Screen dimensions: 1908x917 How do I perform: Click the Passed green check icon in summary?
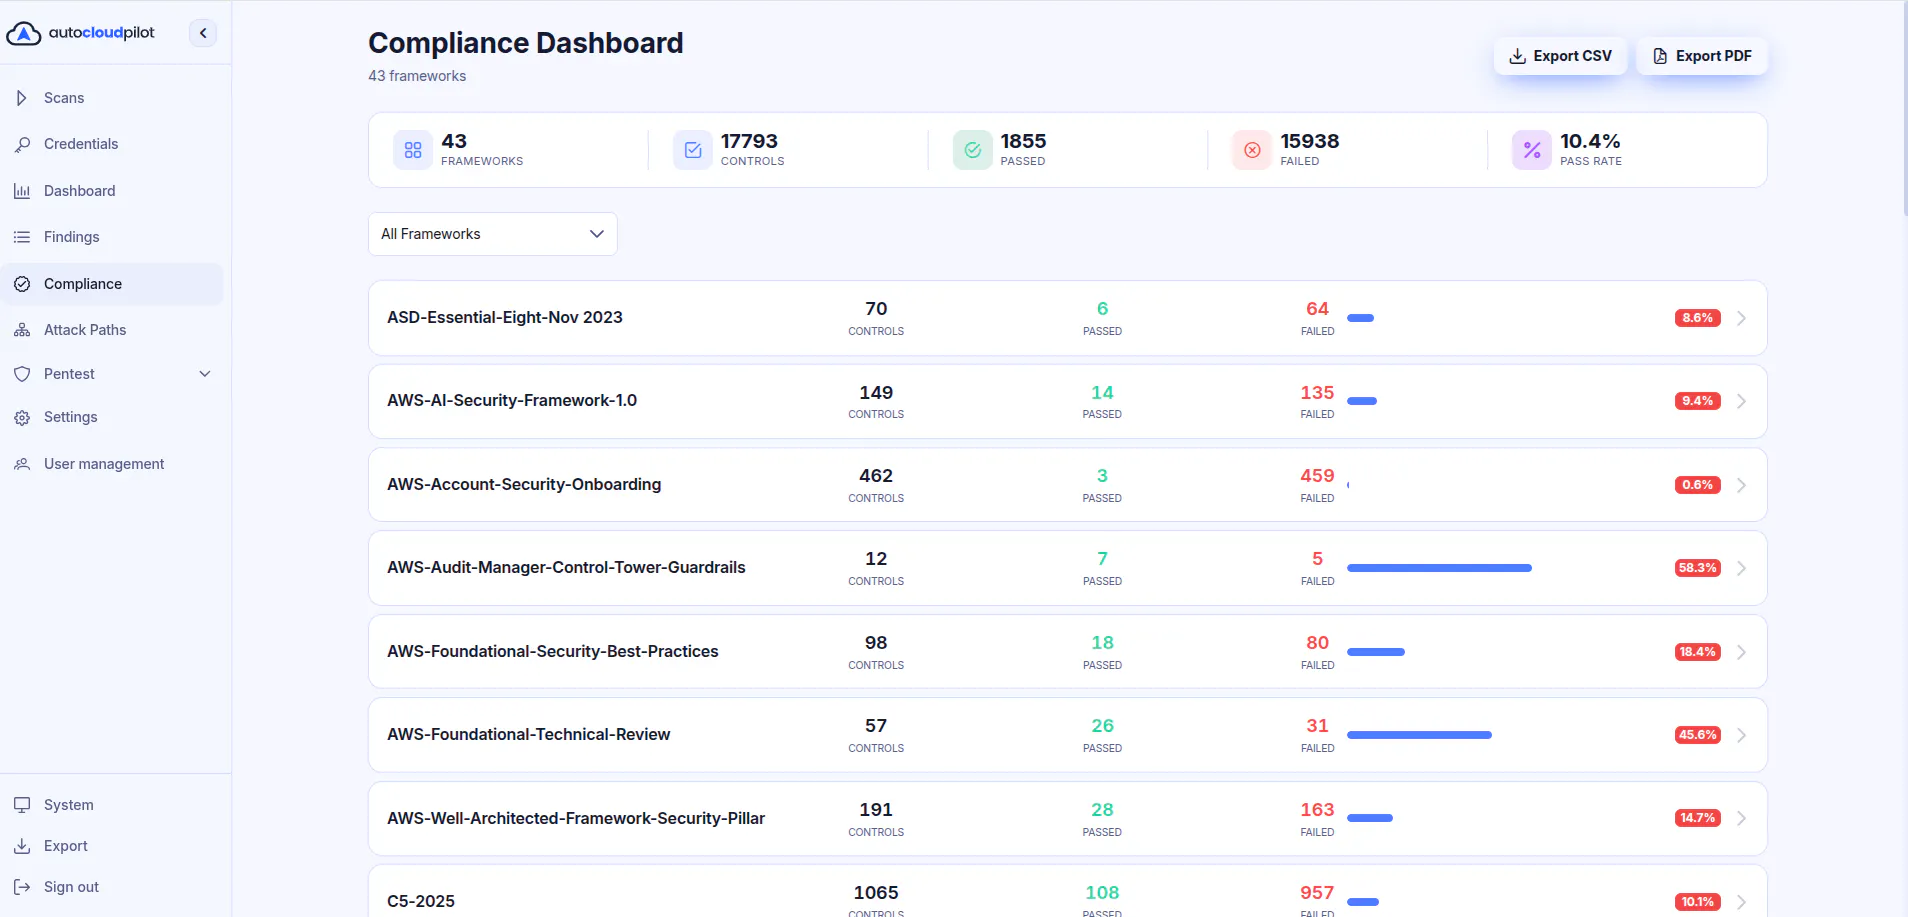(x=973, y=150)
